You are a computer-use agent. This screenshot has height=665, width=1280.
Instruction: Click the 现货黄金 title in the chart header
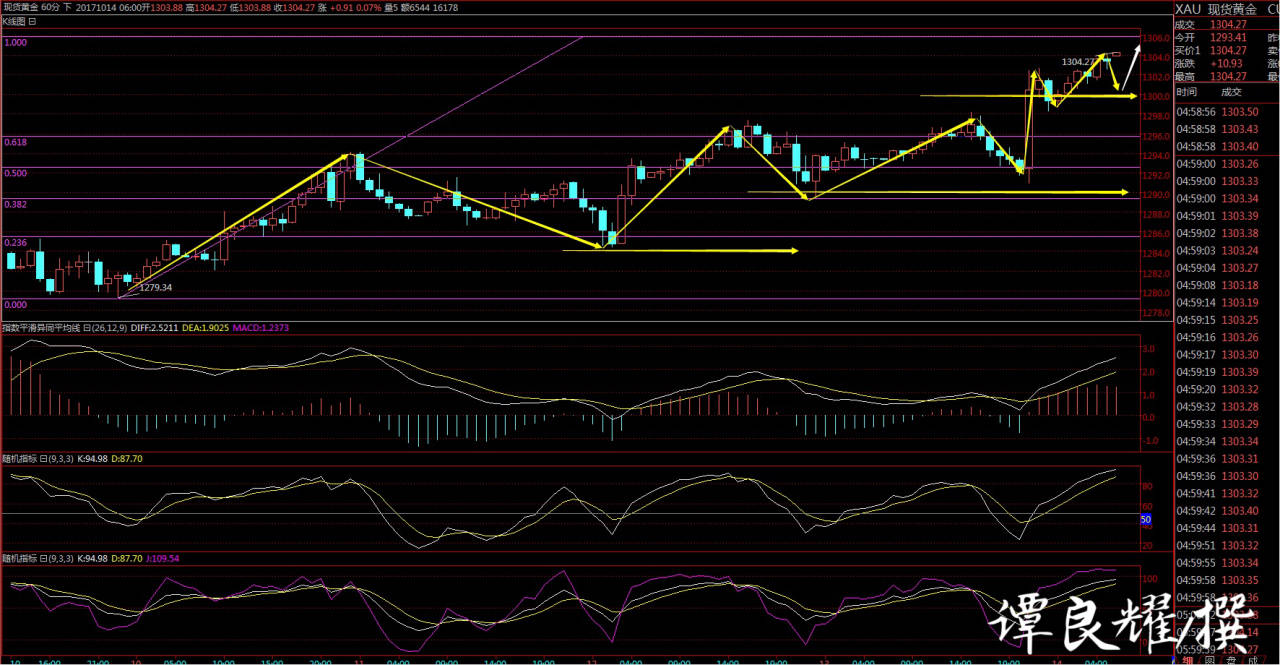click(x=19, y=7)
